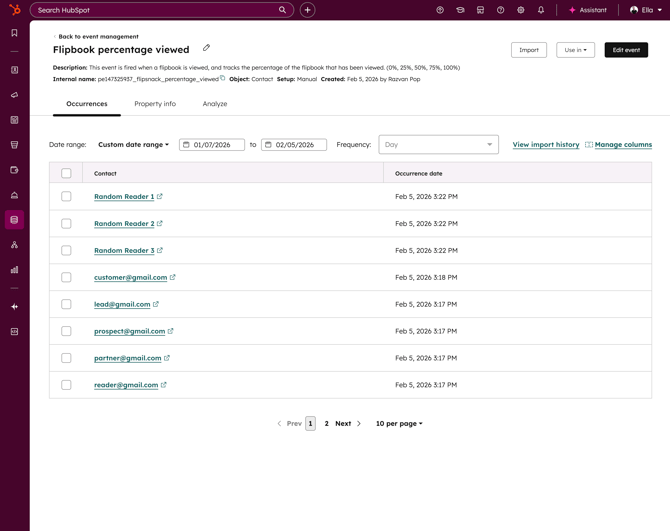Open the settings gear icon
Screen dimensions: 670x531
[x=521, y=10]
